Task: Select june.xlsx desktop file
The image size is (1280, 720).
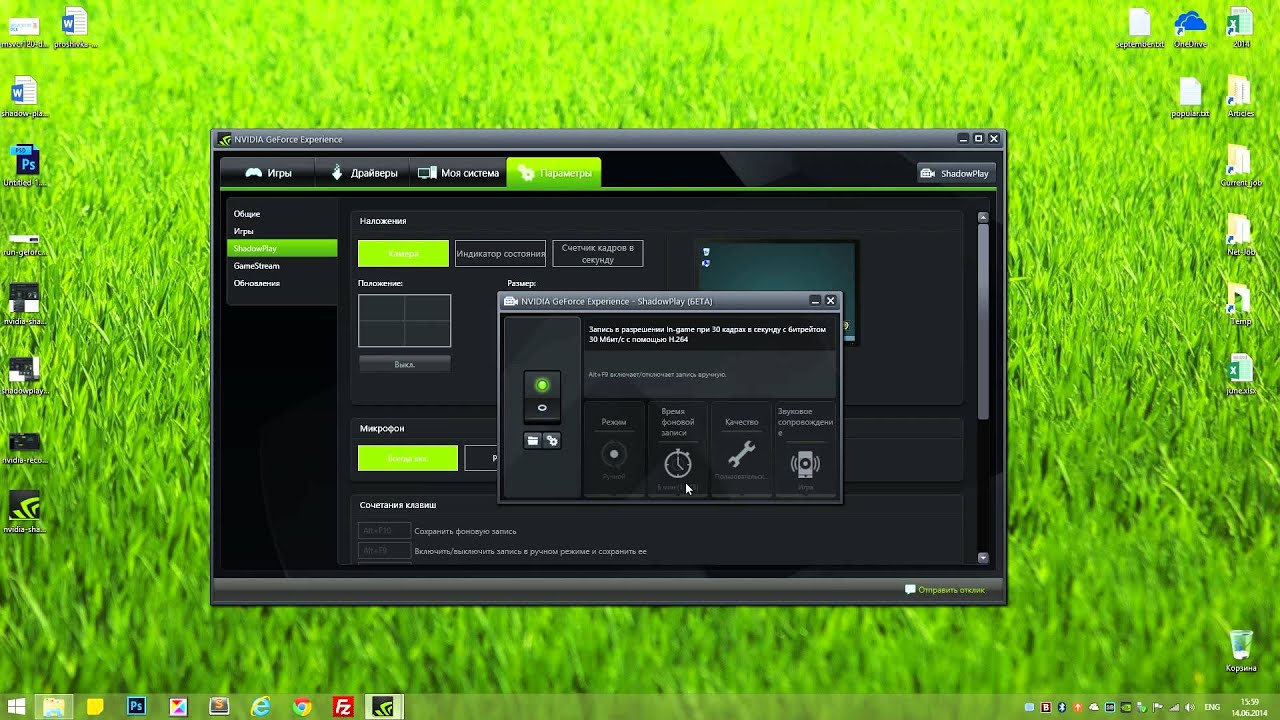Action: tap(1240, 374)
